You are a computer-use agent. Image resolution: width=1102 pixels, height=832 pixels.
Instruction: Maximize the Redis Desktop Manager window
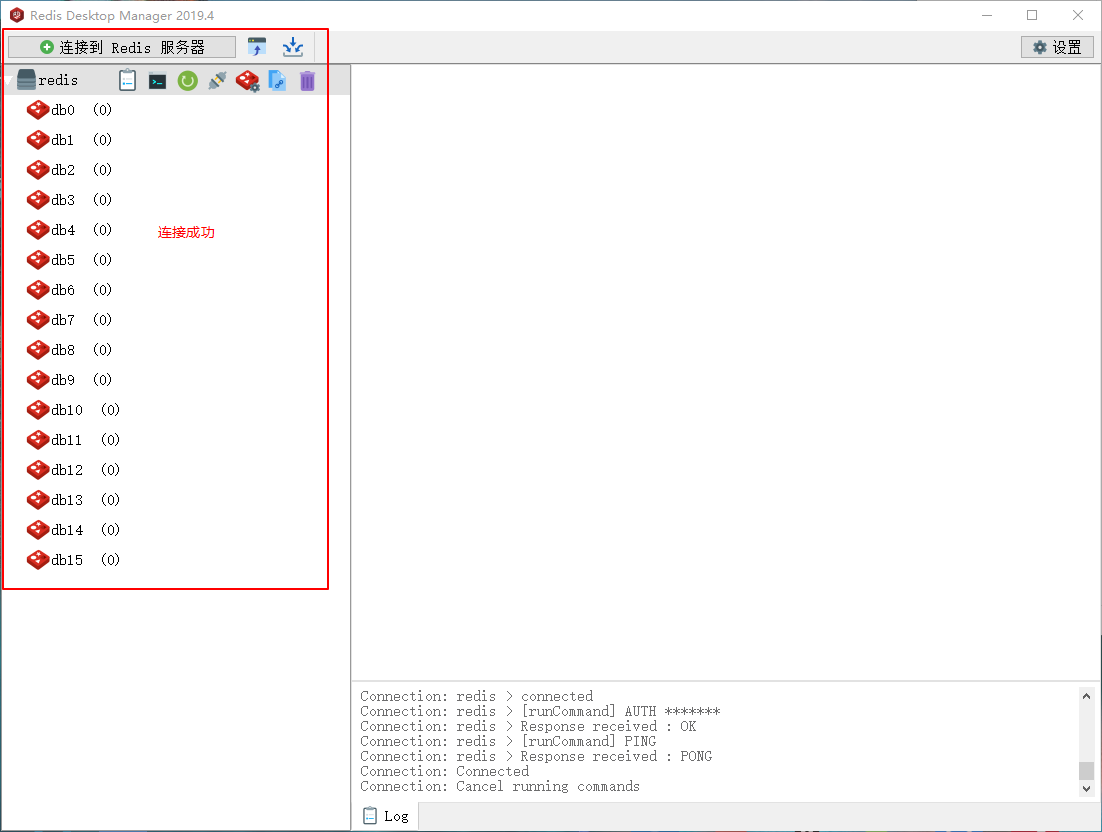(x=1032, y=15)
